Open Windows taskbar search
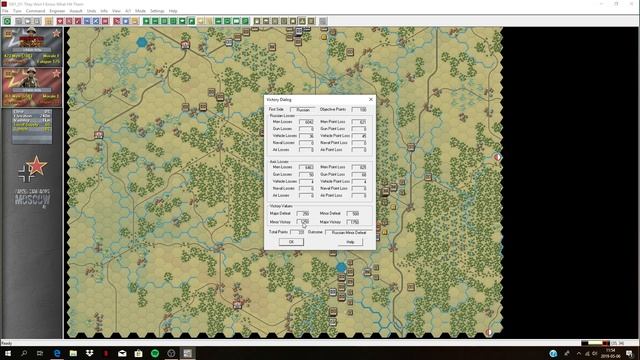This screenshot has height=360, width=640. [x=24, y=353]
